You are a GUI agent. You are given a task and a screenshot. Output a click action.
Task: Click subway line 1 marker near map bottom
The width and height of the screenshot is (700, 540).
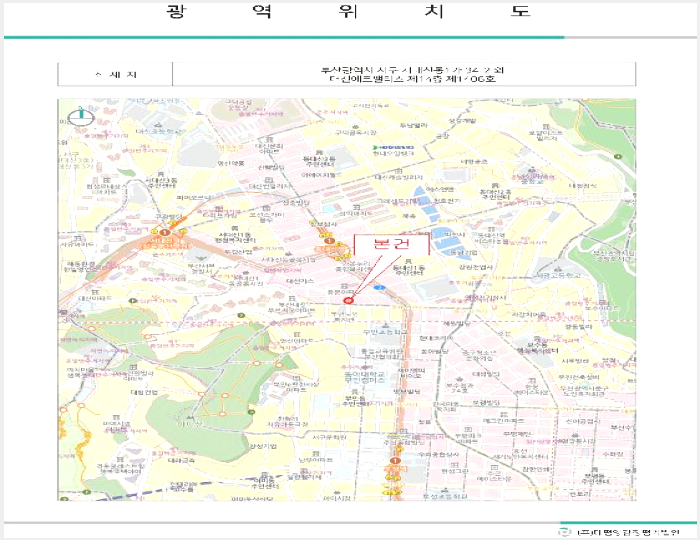click(394, 460)
